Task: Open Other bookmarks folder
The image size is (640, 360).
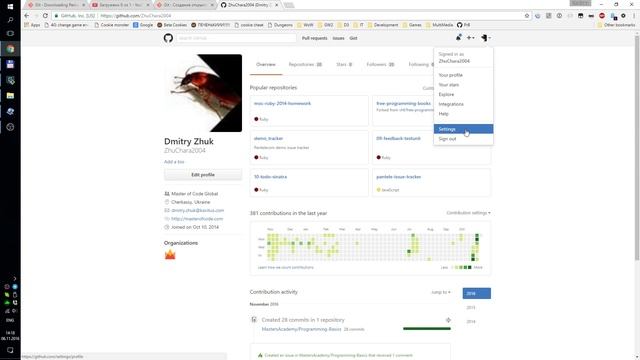Action: tap(616, 25)
